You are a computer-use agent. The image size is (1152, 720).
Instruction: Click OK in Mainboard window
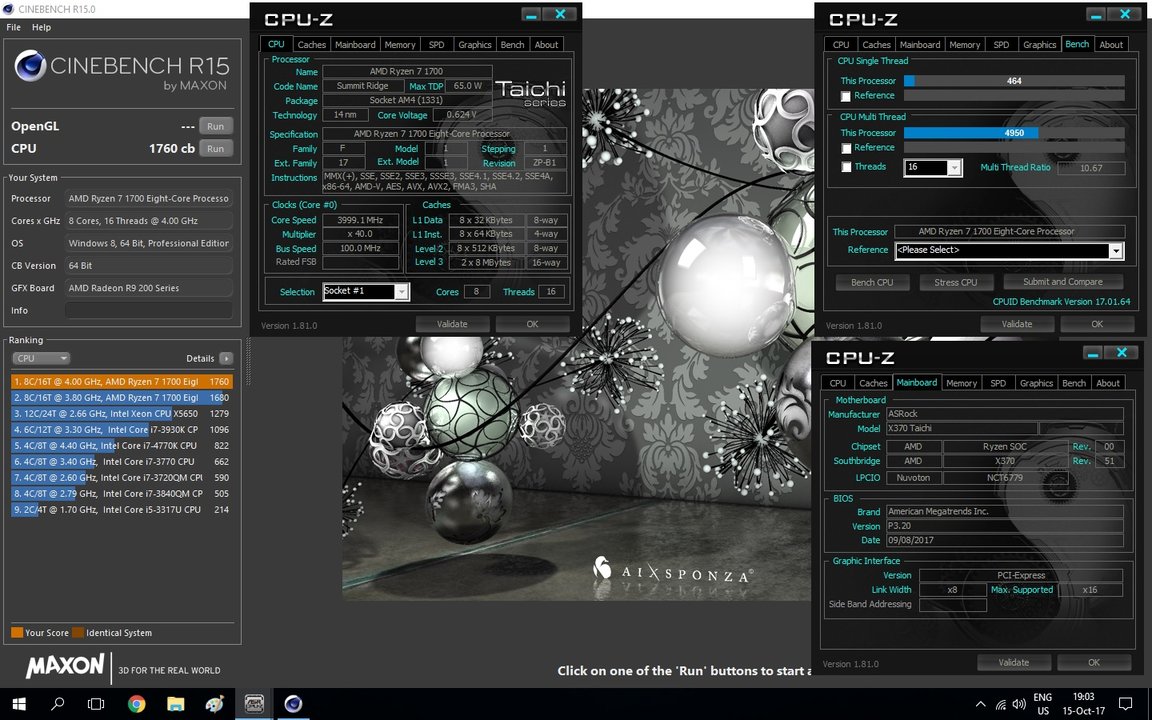coord(1093,663)
